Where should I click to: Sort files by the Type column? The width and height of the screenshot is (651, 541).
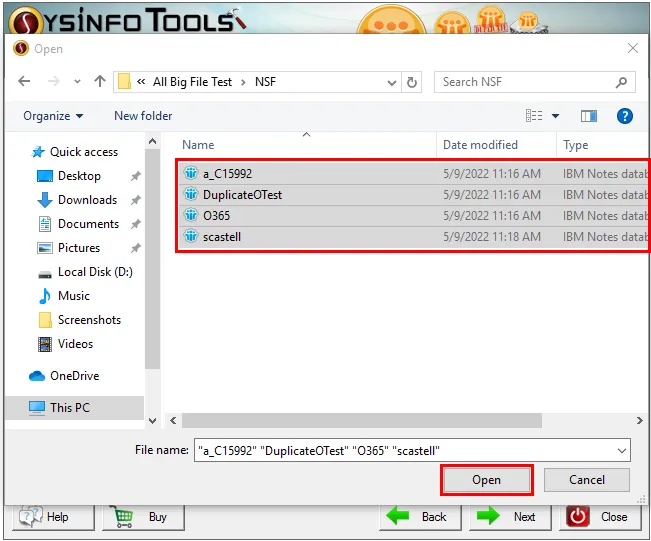click(575, 145)
